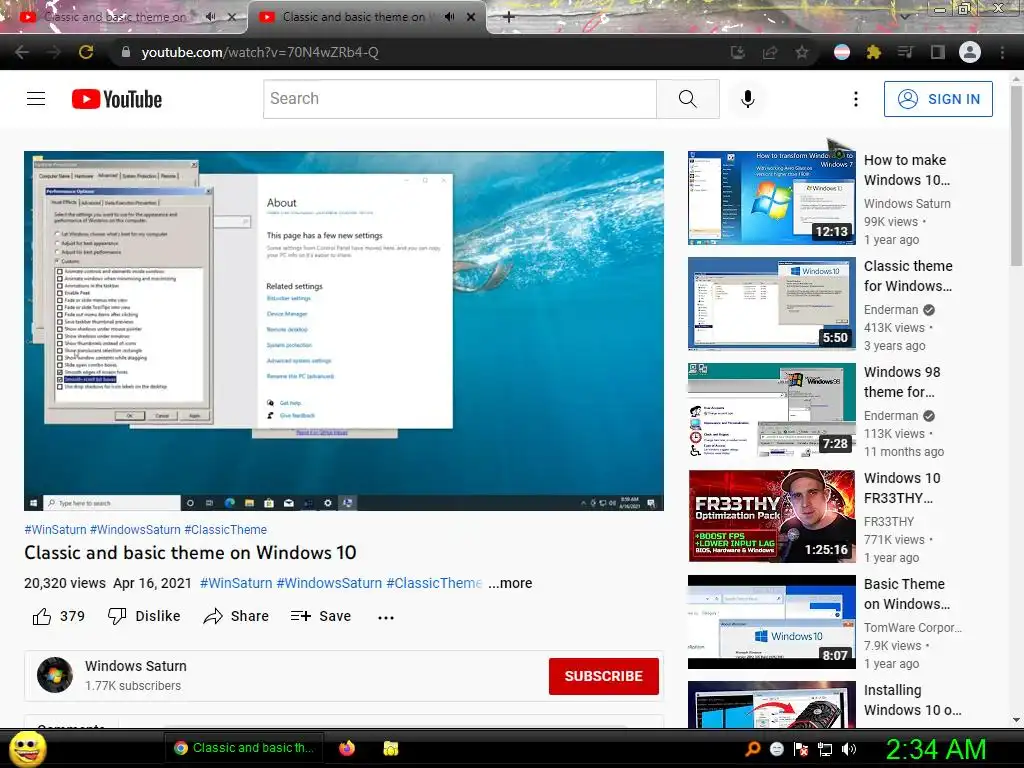
Task: Open Chrome three-dot menu
Action: point(1002,52)
